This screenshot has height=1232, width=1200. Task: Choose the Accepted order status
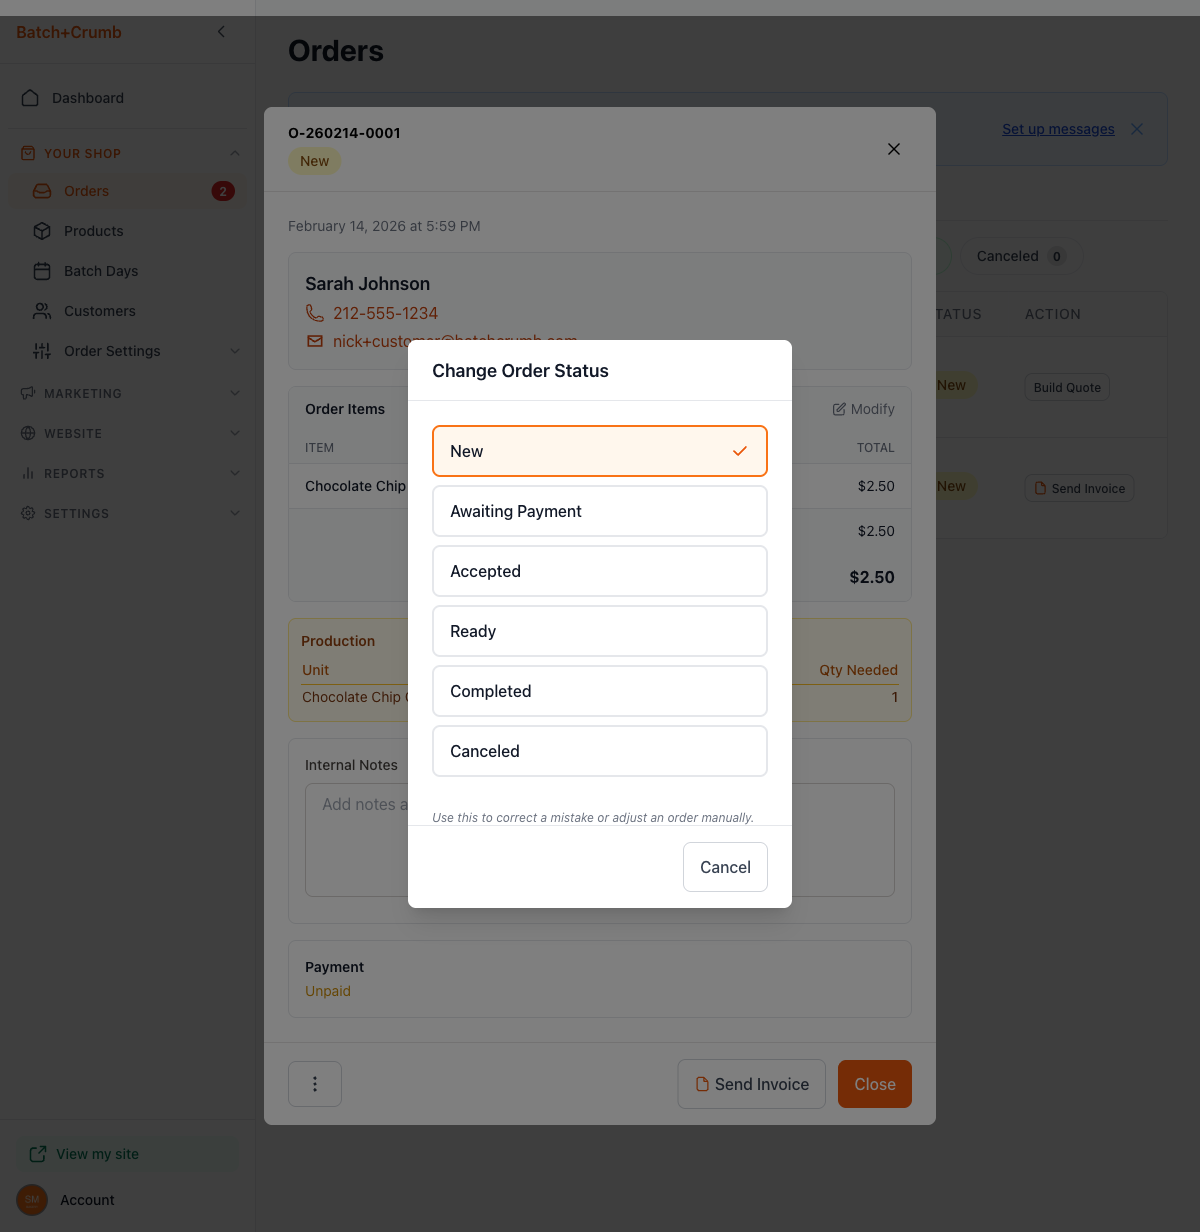(599, 571)
